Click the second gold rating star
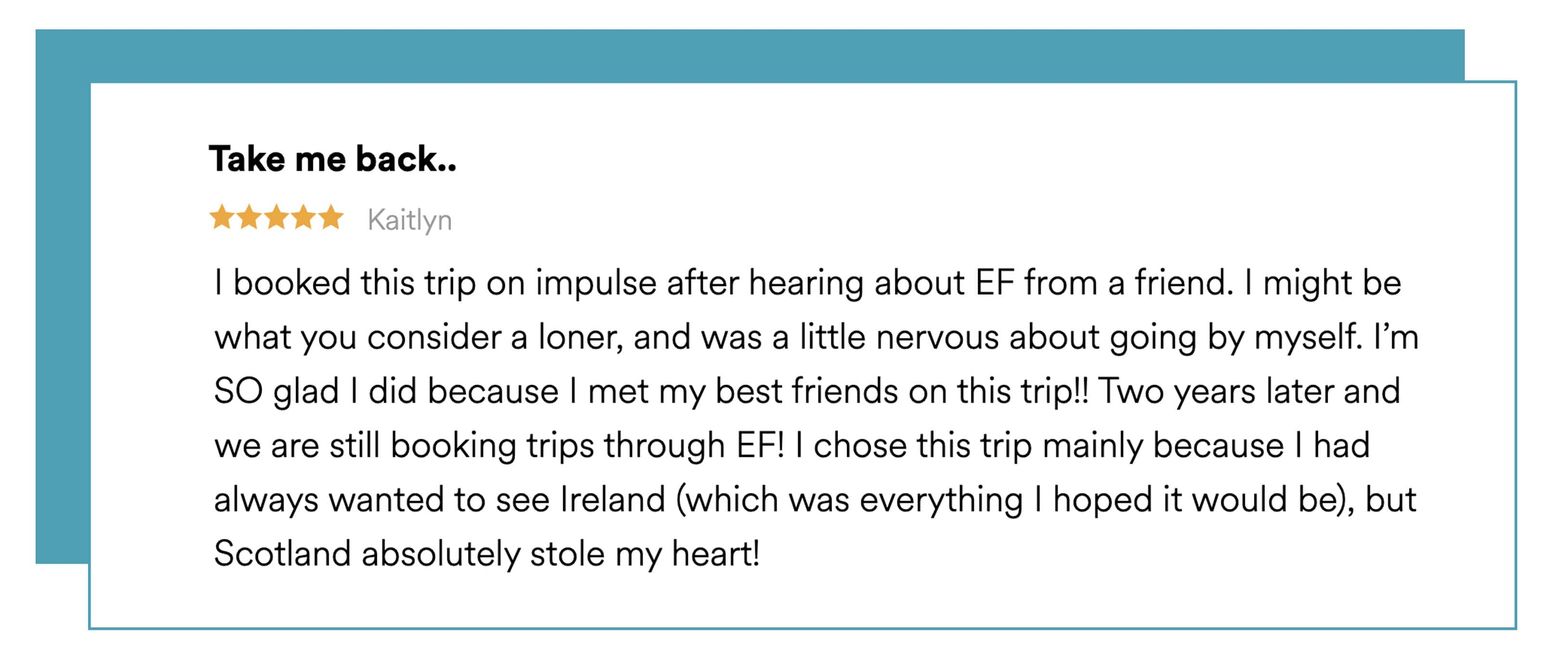The image size is (1550, 663). click(249, 217)
